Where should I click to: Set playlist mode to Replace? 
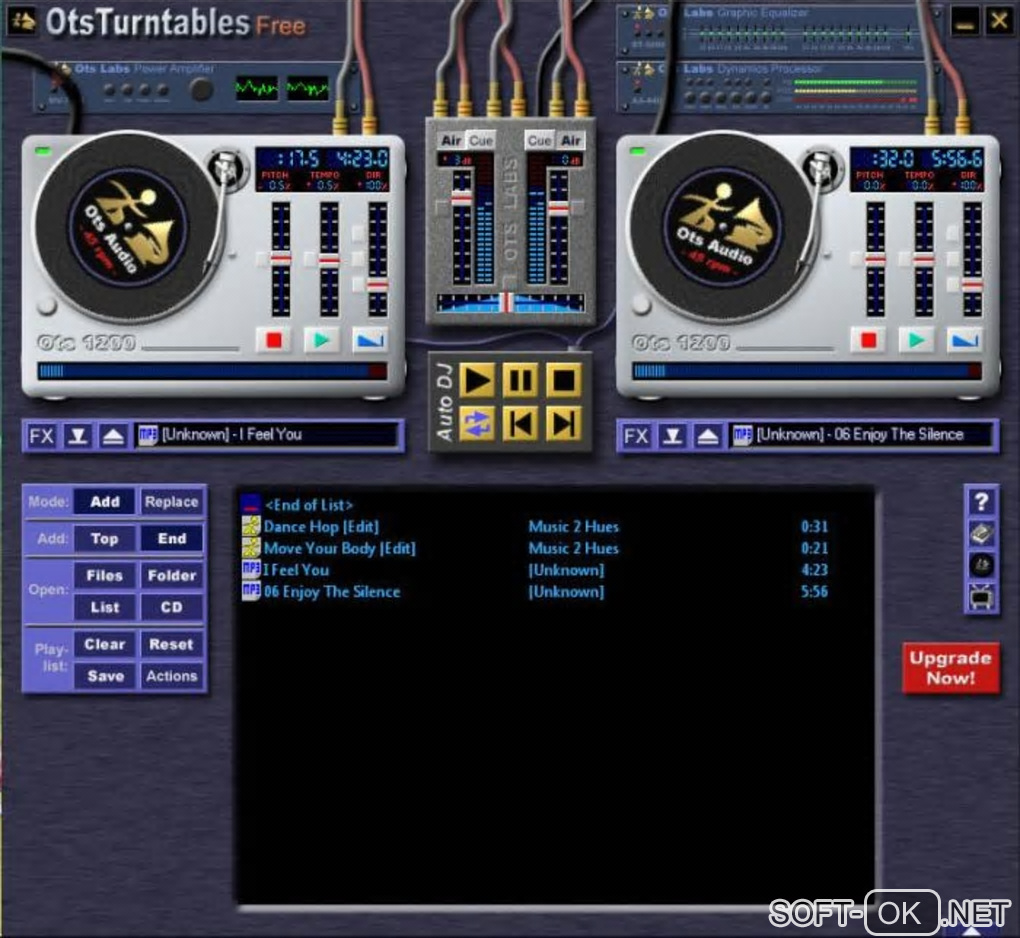tap(172, 502)
